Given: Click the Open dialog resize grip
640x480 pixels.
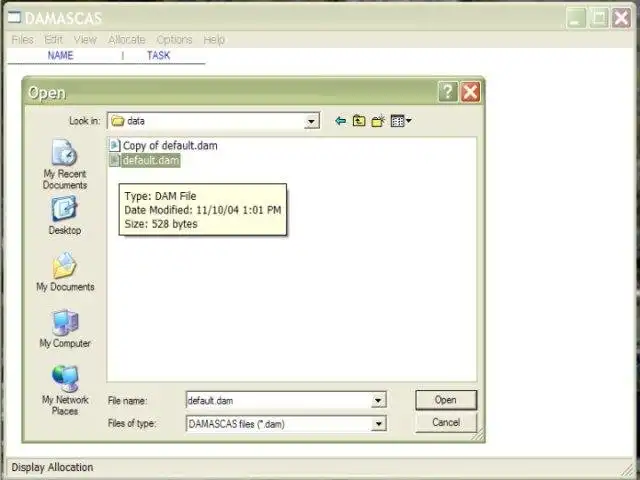Looking at the screenshot, I should click(478, 435).
